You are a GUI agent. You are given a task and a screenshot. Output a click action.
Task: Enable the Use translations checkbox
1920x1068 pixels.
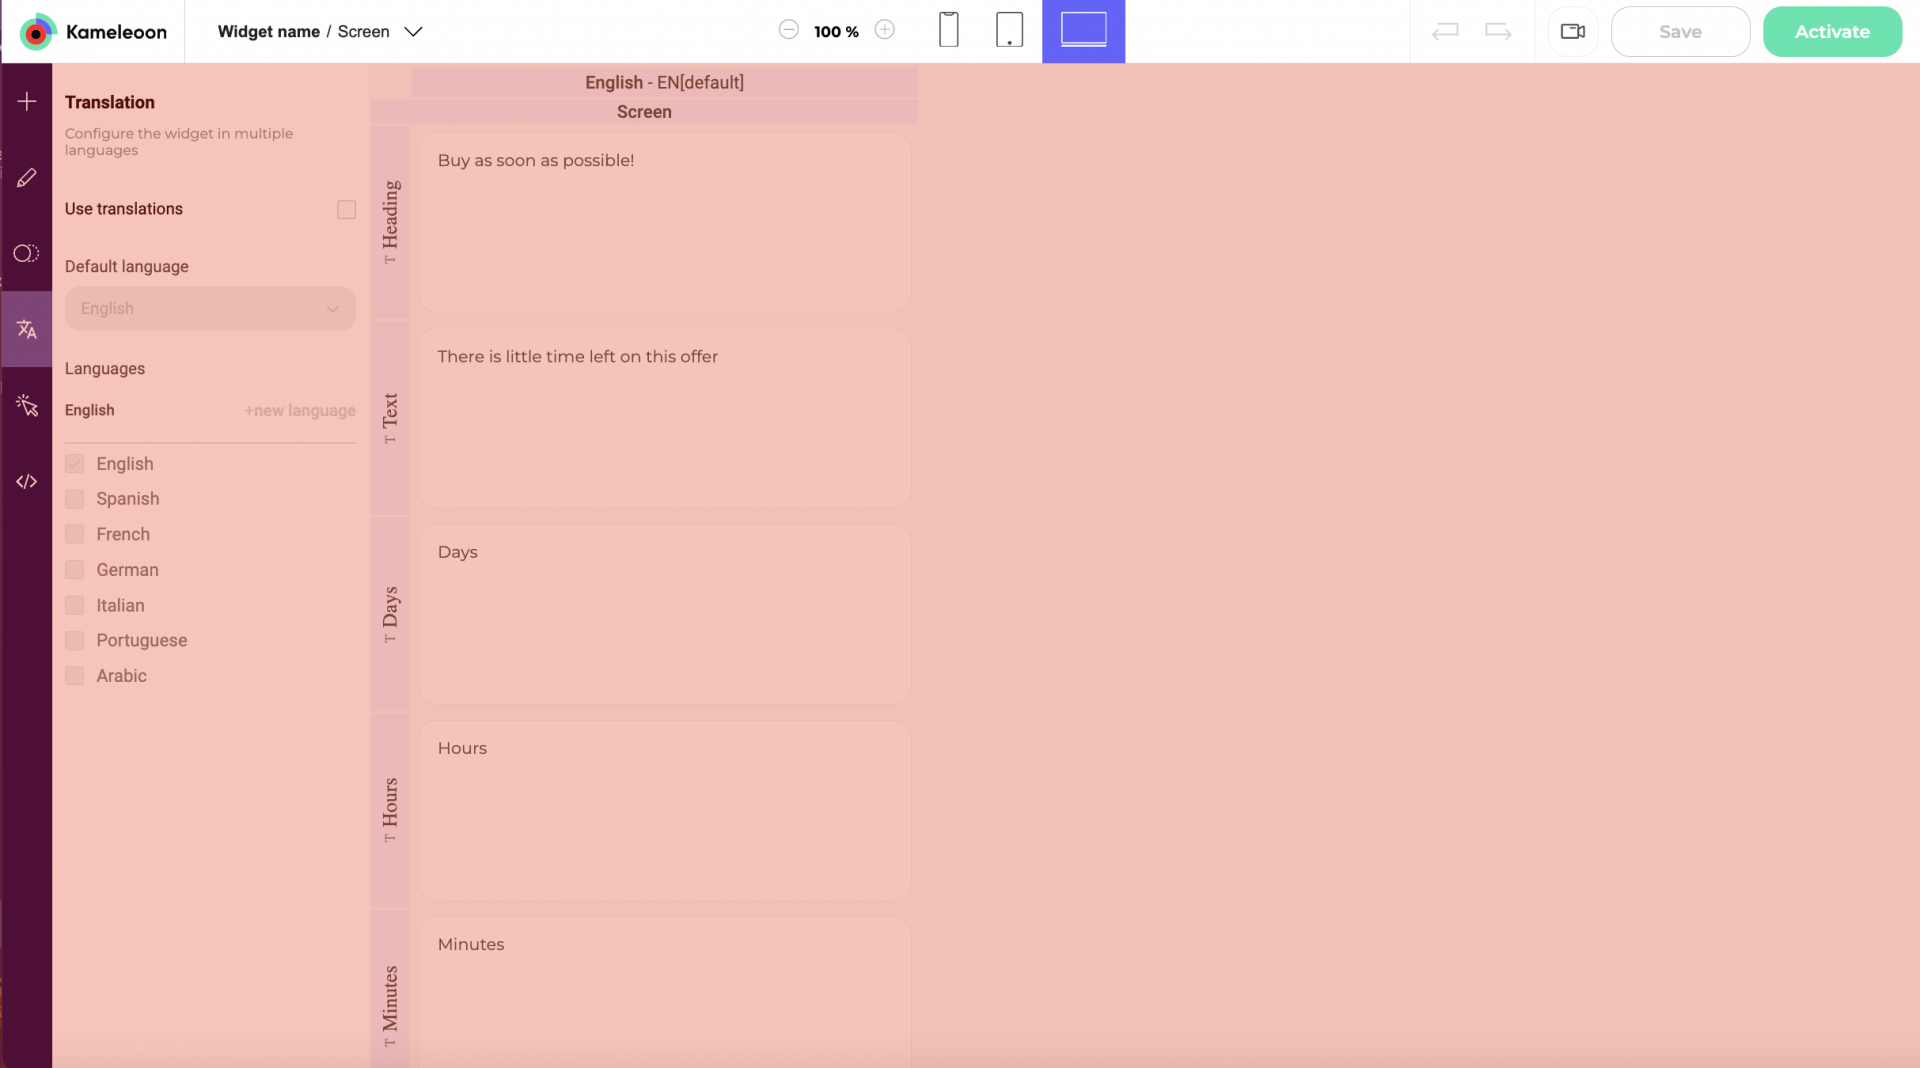point(346,209)
